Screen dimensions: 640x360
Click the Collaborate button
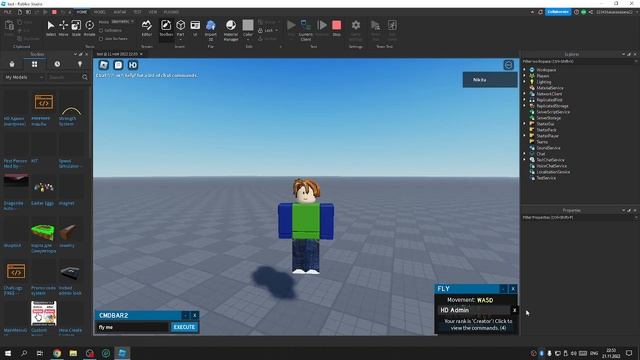[558, 12]
